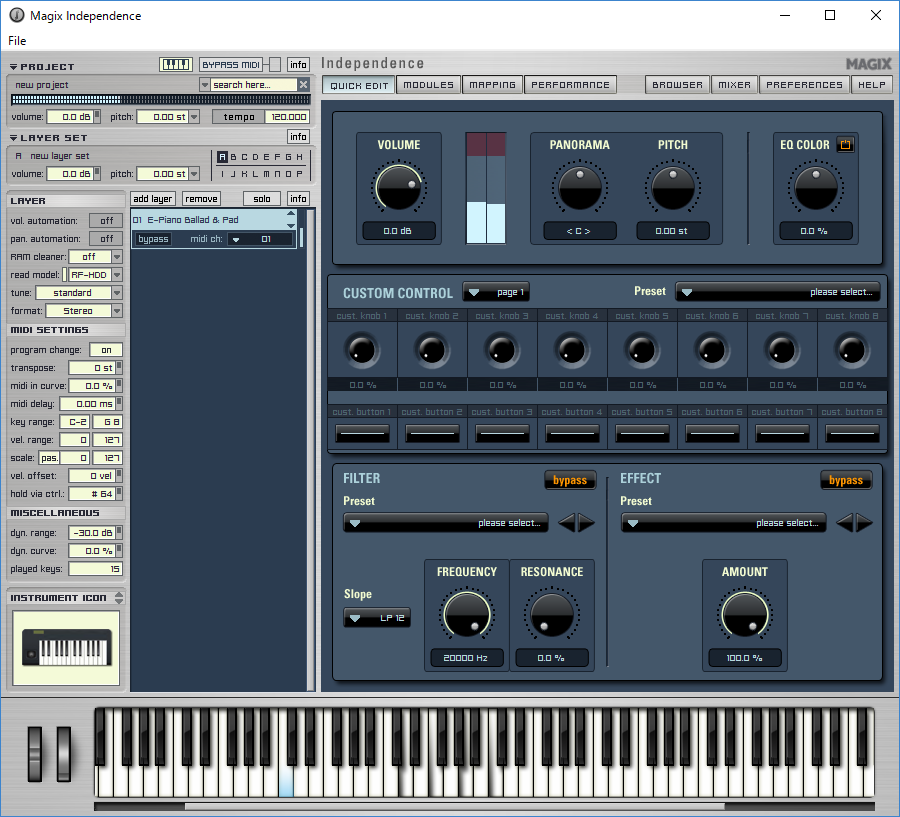The image size is (900, 817).
Task: Clear the search field with X icon
Action: pos(304,84)
